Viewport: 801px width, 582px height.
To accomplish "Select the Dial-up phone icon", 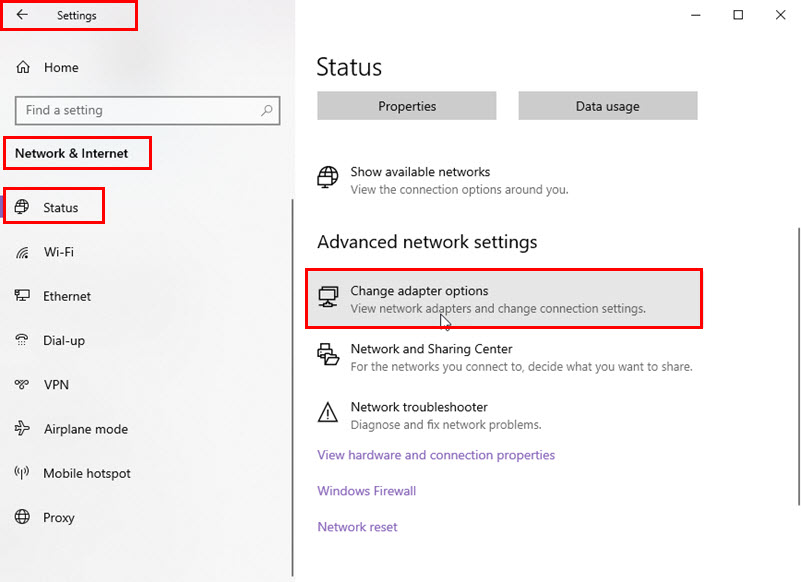I will 21,340.
